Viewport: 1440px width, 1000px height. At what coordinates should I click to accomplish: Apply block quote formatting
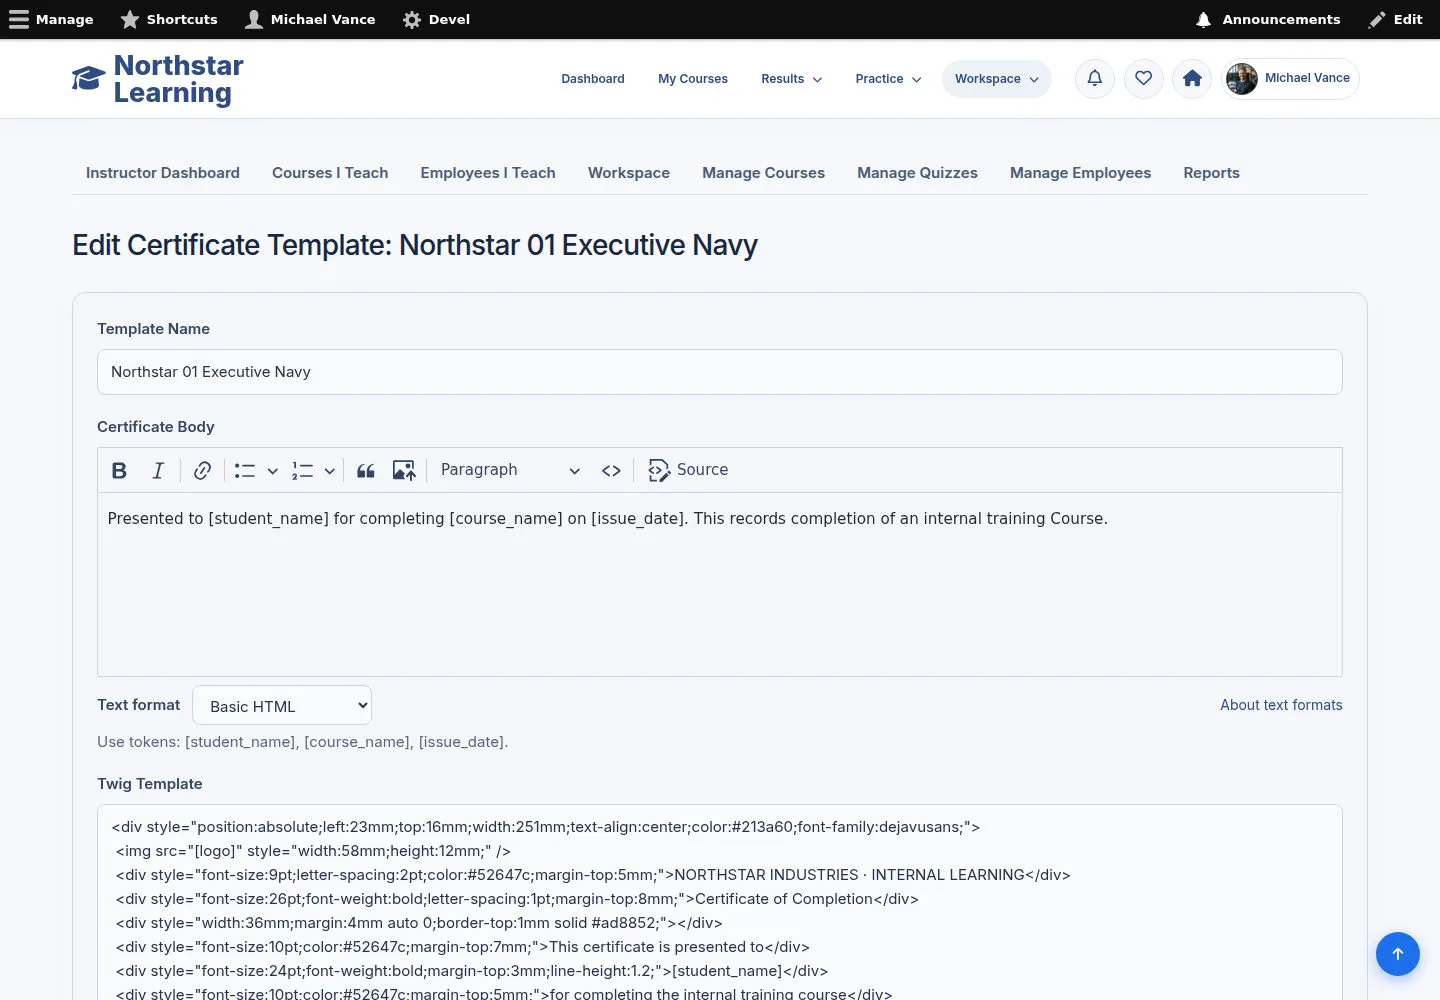coord(366,470)
